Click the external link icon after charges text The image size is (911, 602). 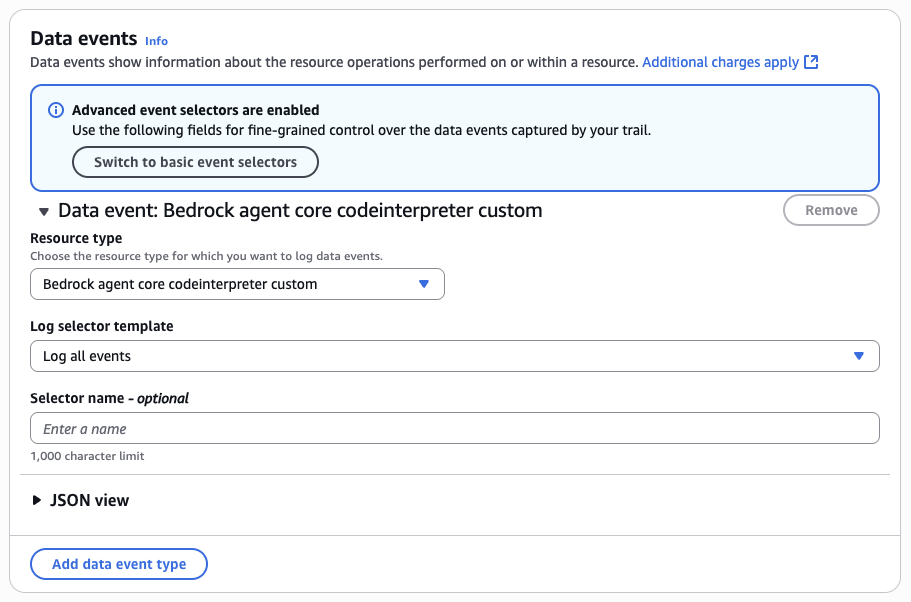tap(811, 62)
